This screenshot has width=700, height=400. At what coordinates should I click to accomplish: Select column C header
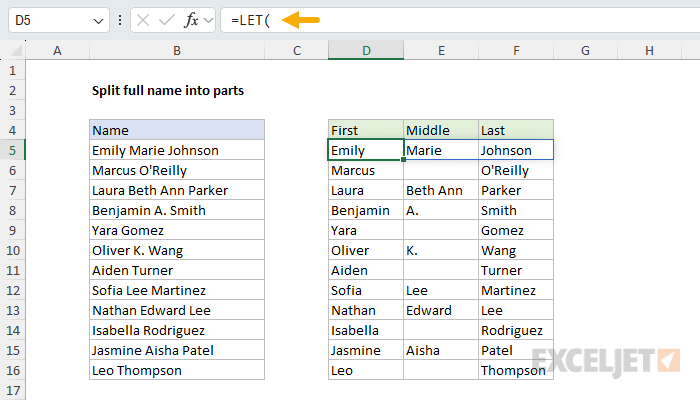coord(296,50)
